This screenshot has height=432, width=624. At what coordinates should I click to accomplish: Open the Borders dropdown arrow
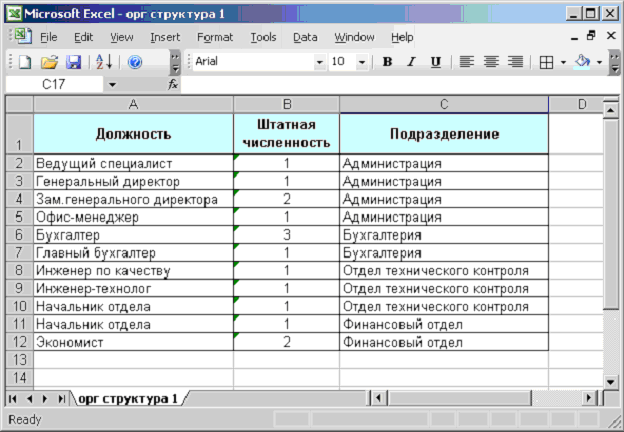pos(563,62)
